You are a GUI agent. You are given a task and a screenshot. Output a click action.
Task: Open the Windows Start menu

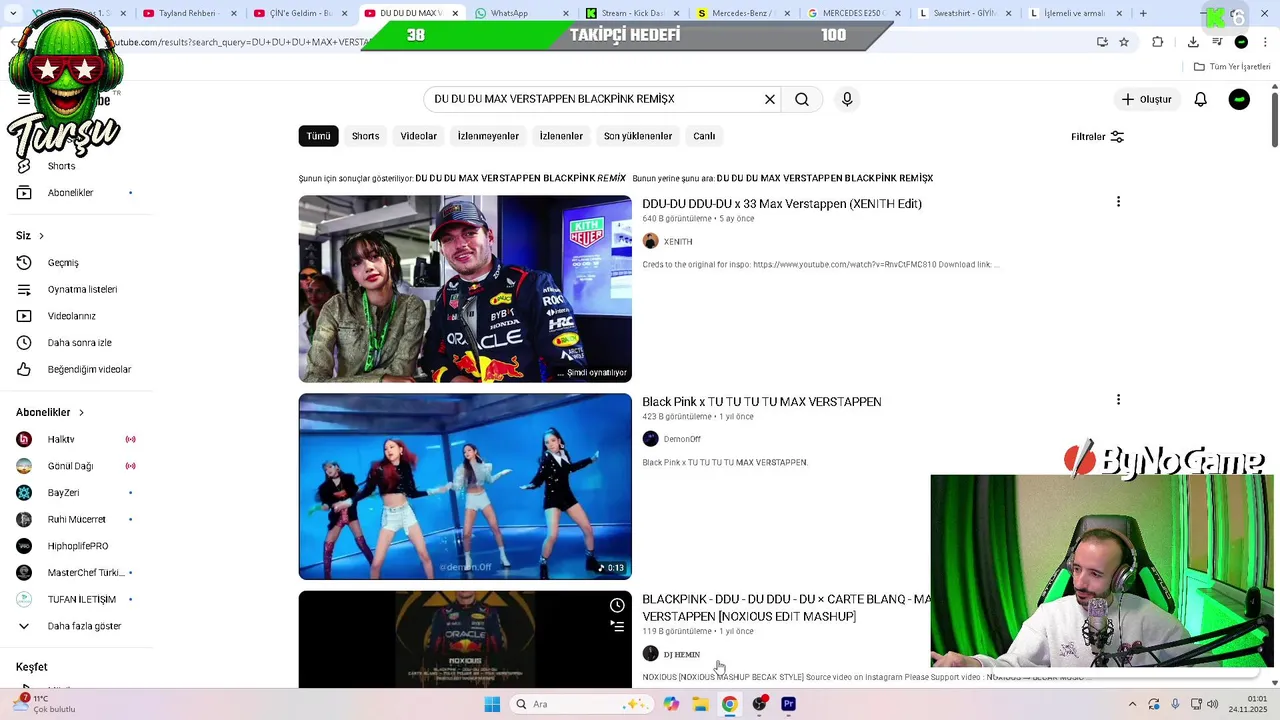point(492,704)
